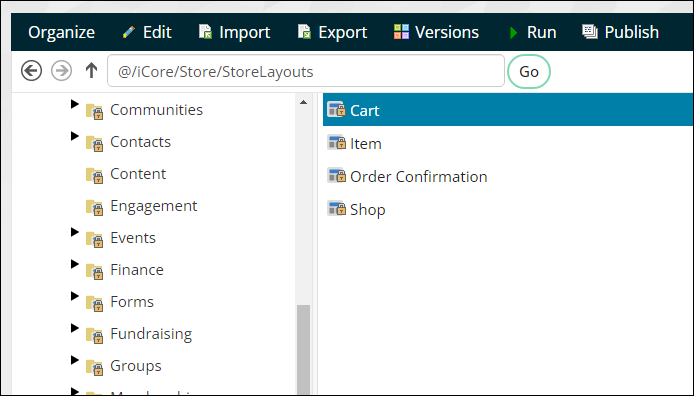Select the Forms tree item
The height and width of the screenshot is (396, 694).
coord(132,302)
